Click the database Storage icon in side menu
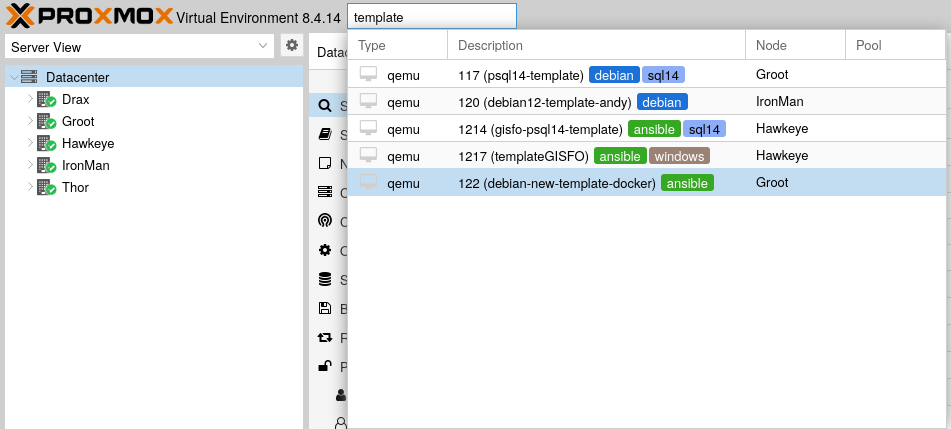This screenshot has width=951, height=429. [324, 279]
